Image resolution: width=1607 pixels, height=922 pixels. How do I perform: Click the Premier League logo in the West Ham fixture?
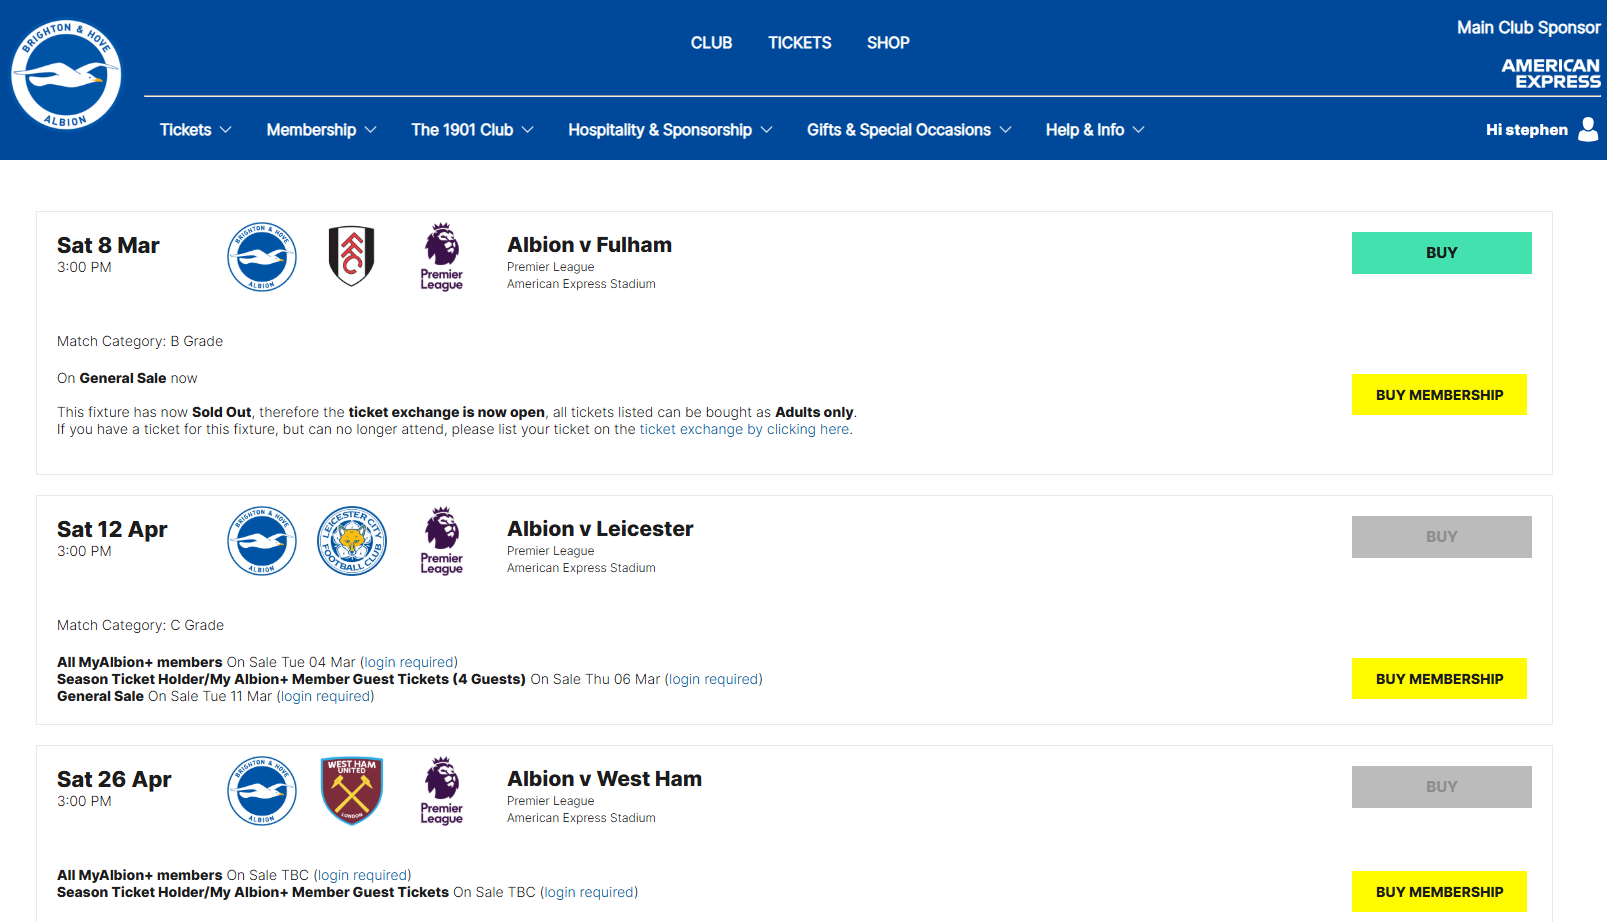[441, 791]
